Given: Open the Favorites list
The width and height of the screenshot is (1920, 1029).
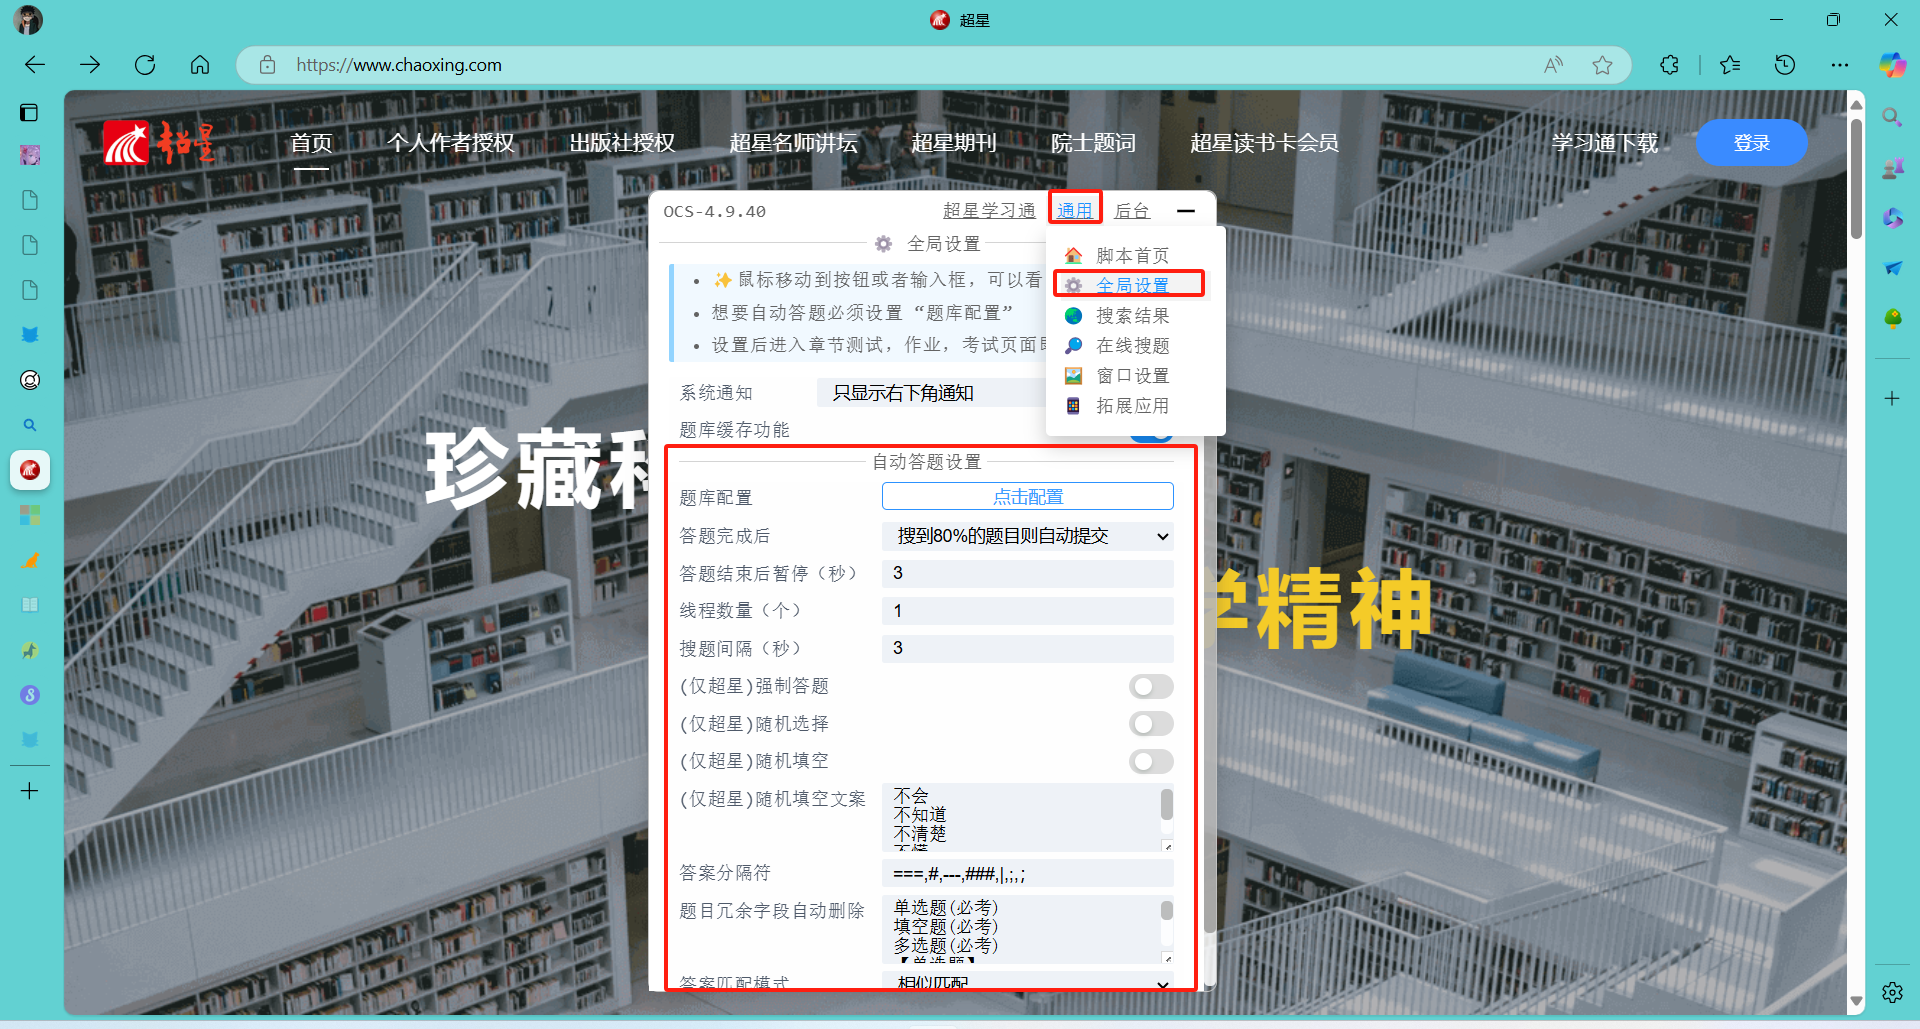Looking at the screenshot, I should tap(1730, 65).
